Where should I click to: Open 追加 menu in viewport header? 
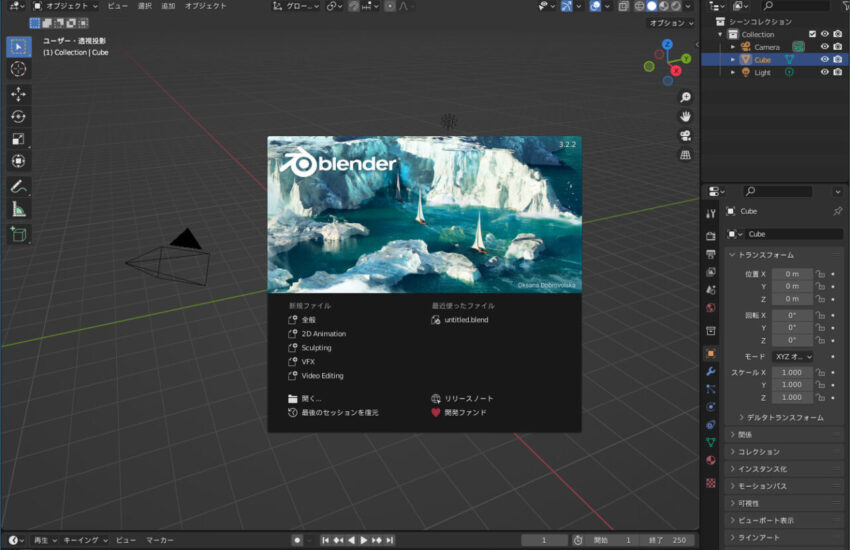point(168,6)
